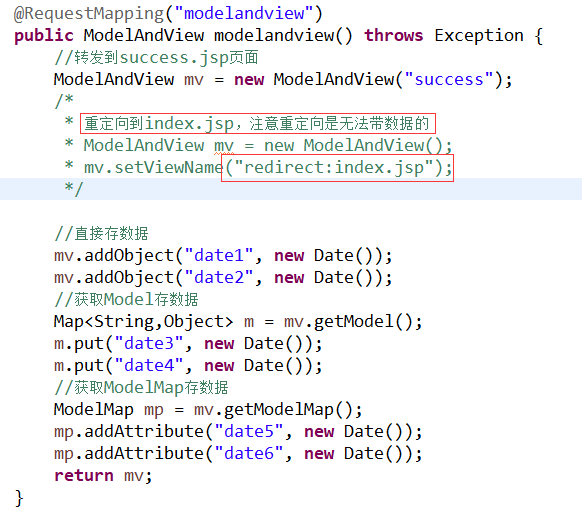The width and height of the screenshot is (582, 521).
Task: Click the underlined mv variable in comment
Action: pos(224,146)
